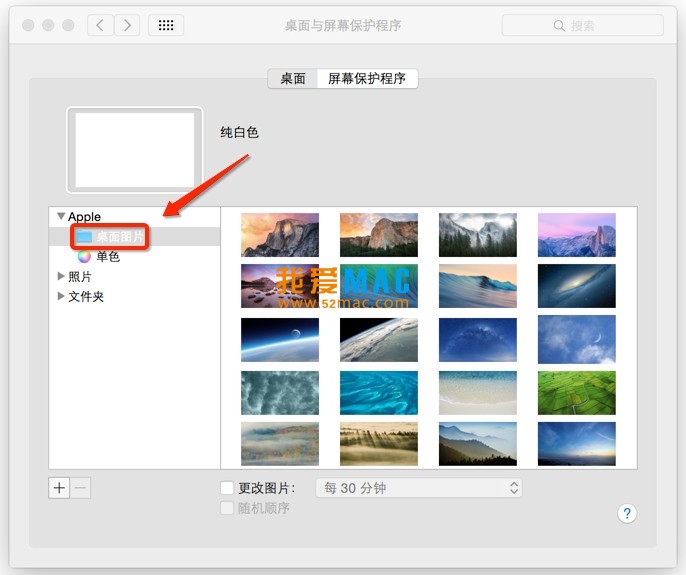The height and width of the screenshot is (575, 686).
Task: Choose the blue misty mountains wallpaper
Action: point(478,444)
